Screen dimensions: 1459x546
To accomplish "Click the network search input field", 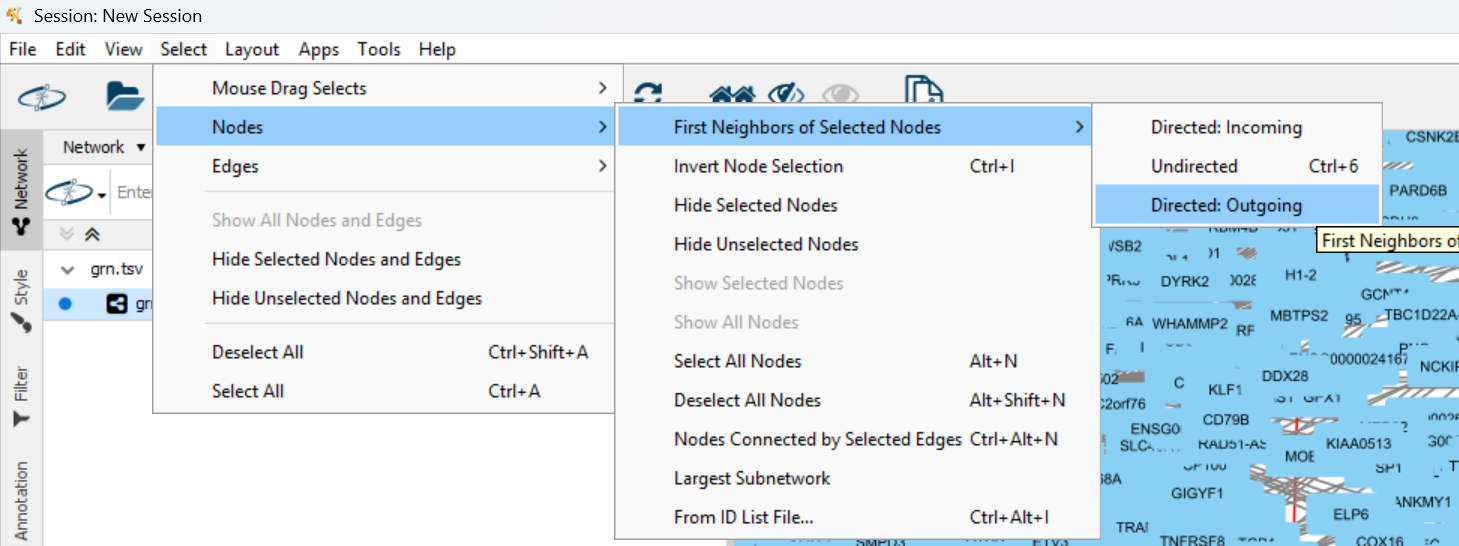I will pos(133,192).
